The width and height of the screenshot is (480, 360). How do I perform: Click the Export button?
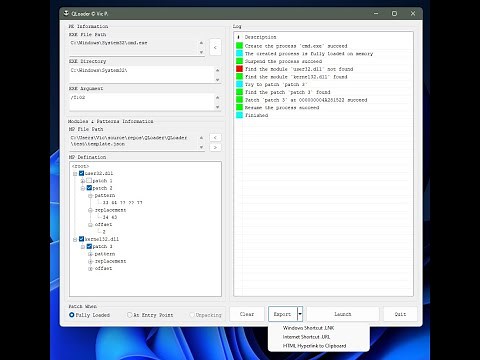283,314
